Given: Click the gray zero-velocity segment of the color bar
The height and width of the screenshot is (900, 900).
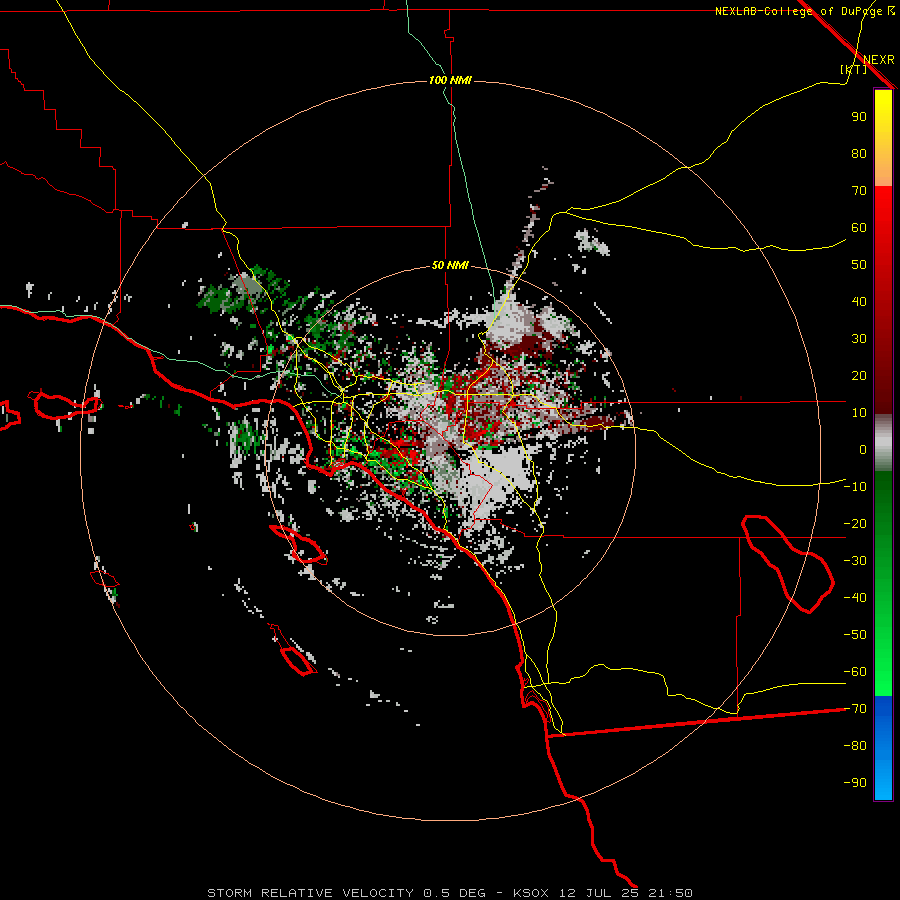Looking at the screenshot, I should pyautogui.click(x=883, y=443).
